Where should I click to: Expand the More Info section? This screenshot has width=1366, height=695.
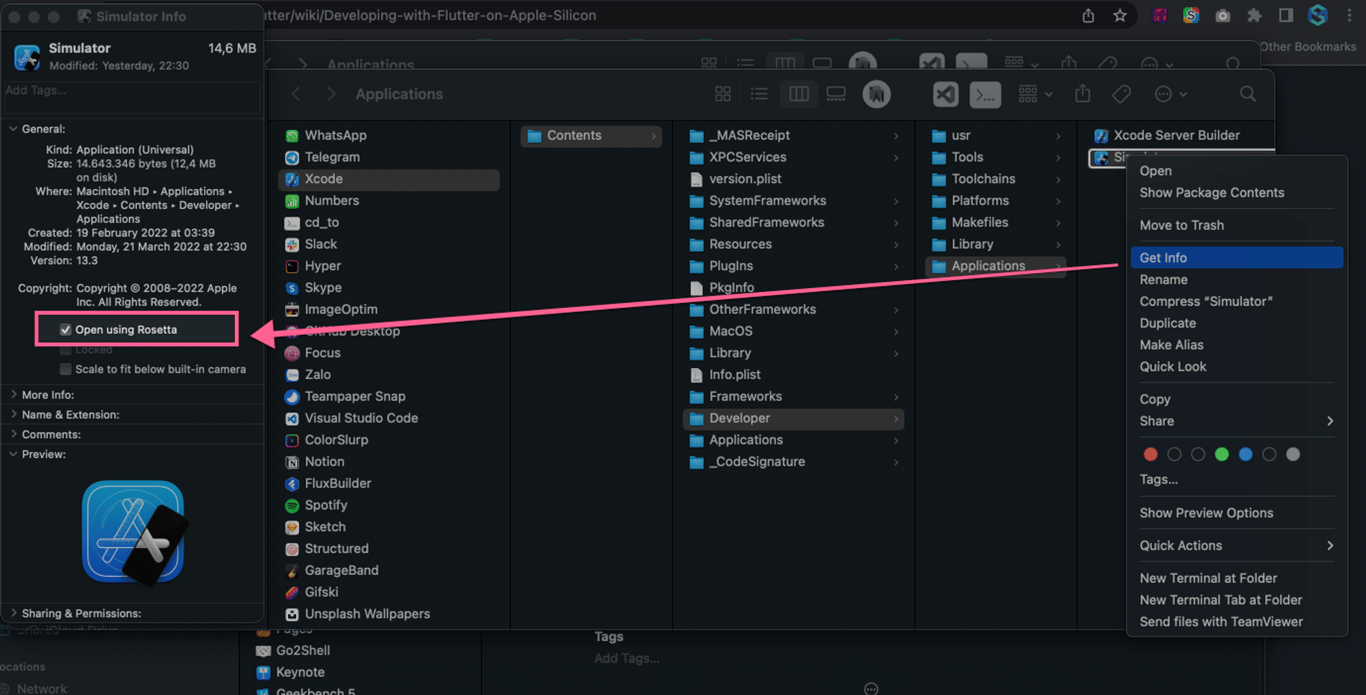click(x=13, y=395)
